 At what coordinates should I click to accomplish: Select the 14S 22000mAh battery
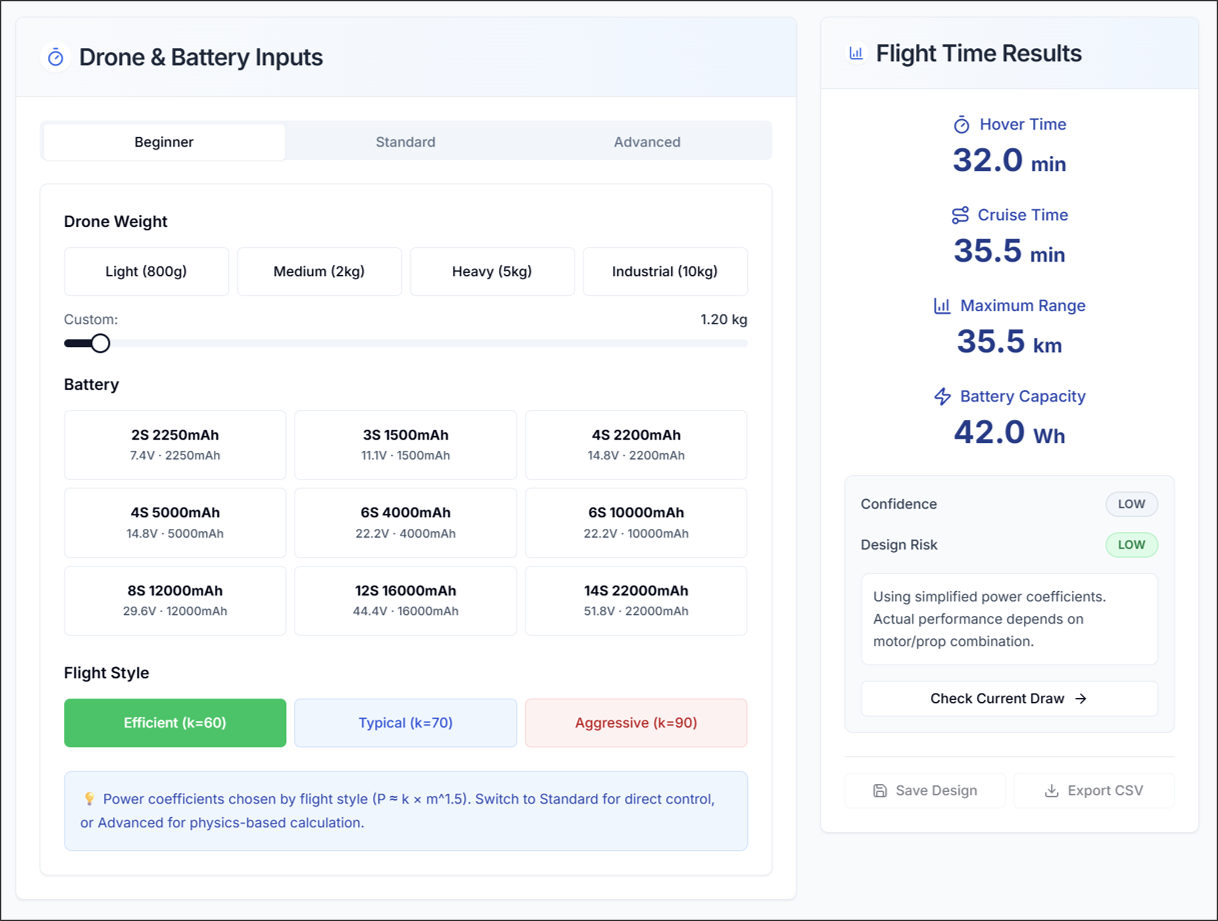(635, 600)
